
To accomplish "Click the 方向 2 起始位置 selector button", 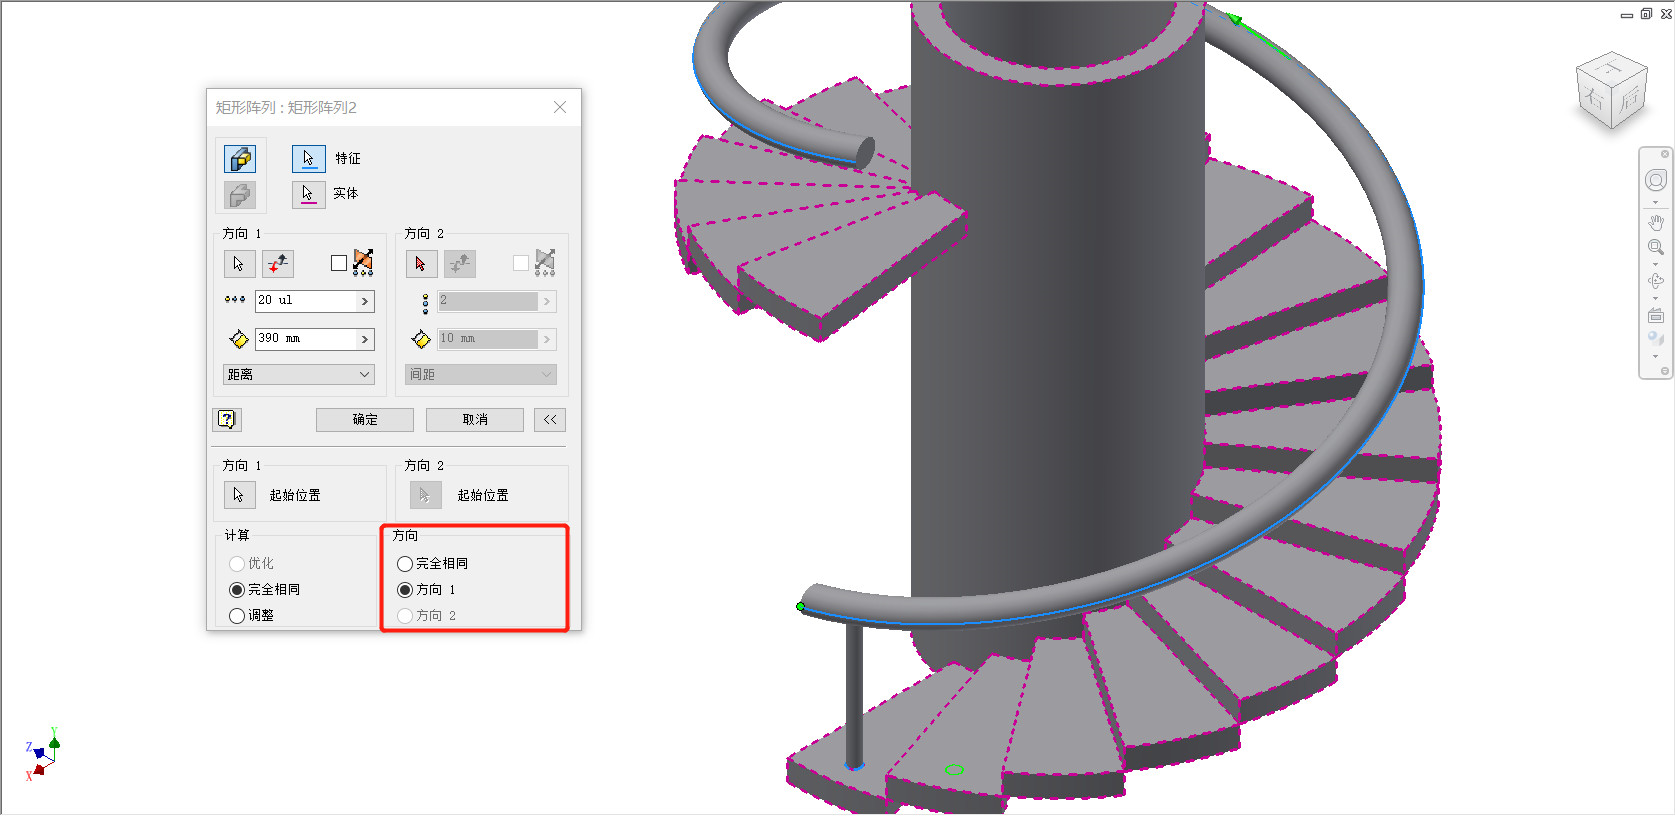I will click(425, 495).
